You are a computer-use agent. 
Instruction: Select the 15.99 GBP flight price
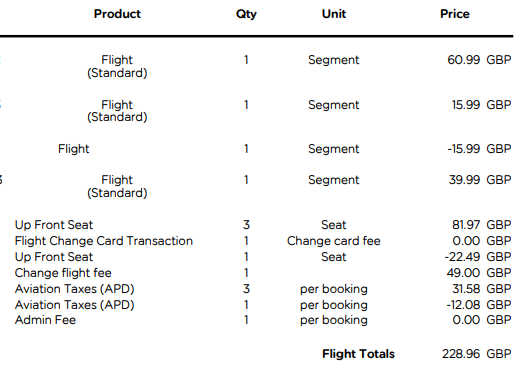click(481, 105)
